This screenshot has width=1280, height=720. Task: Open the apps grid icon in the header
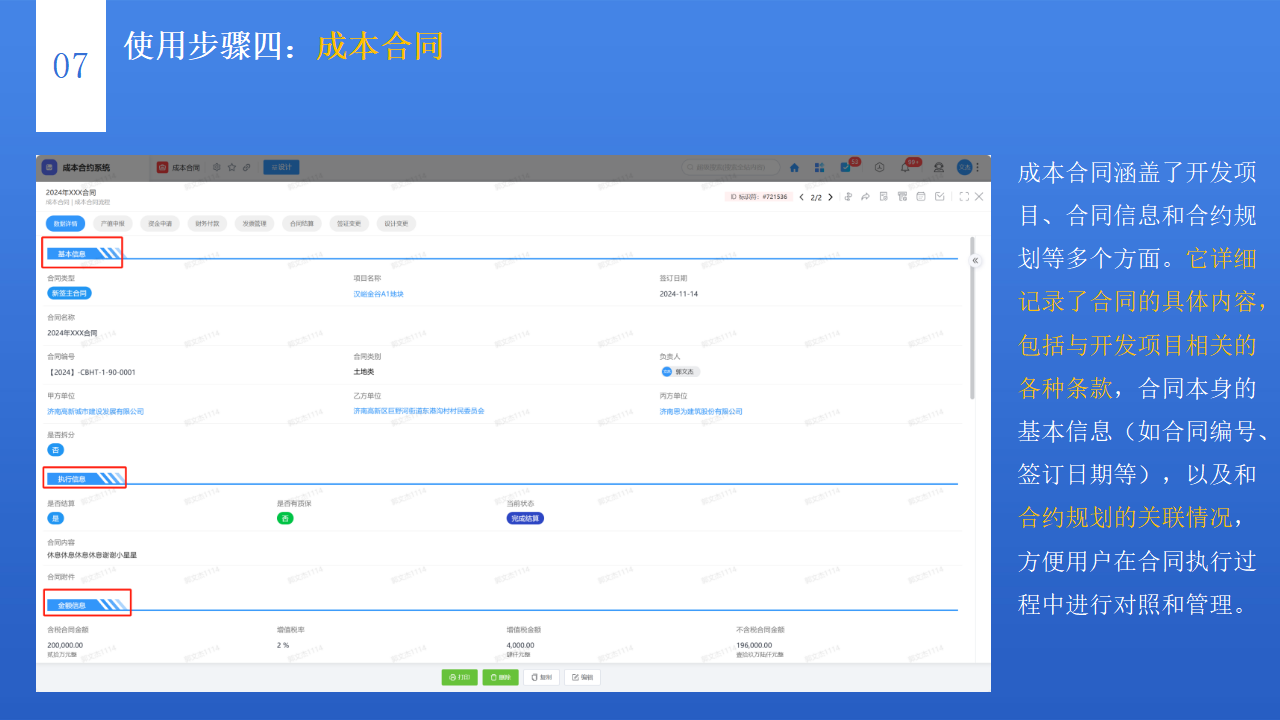tap(819, 167)
